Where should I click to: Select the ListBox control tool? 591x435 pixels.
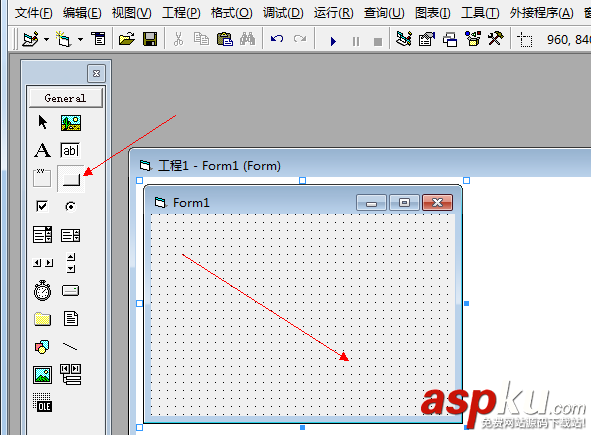pyautogui.click(x=70, y=236)
